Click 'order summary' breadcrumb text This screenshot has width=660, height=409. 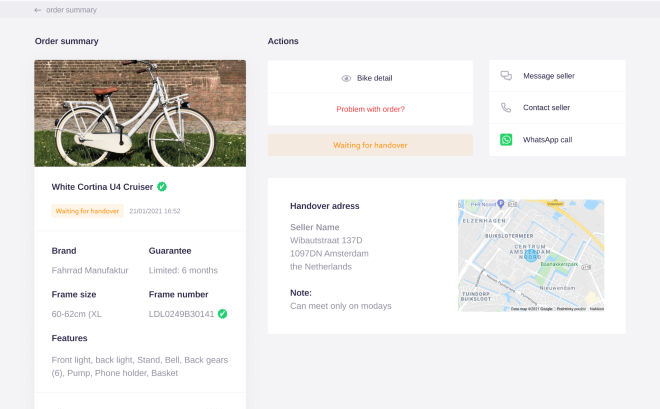(70, 10)
